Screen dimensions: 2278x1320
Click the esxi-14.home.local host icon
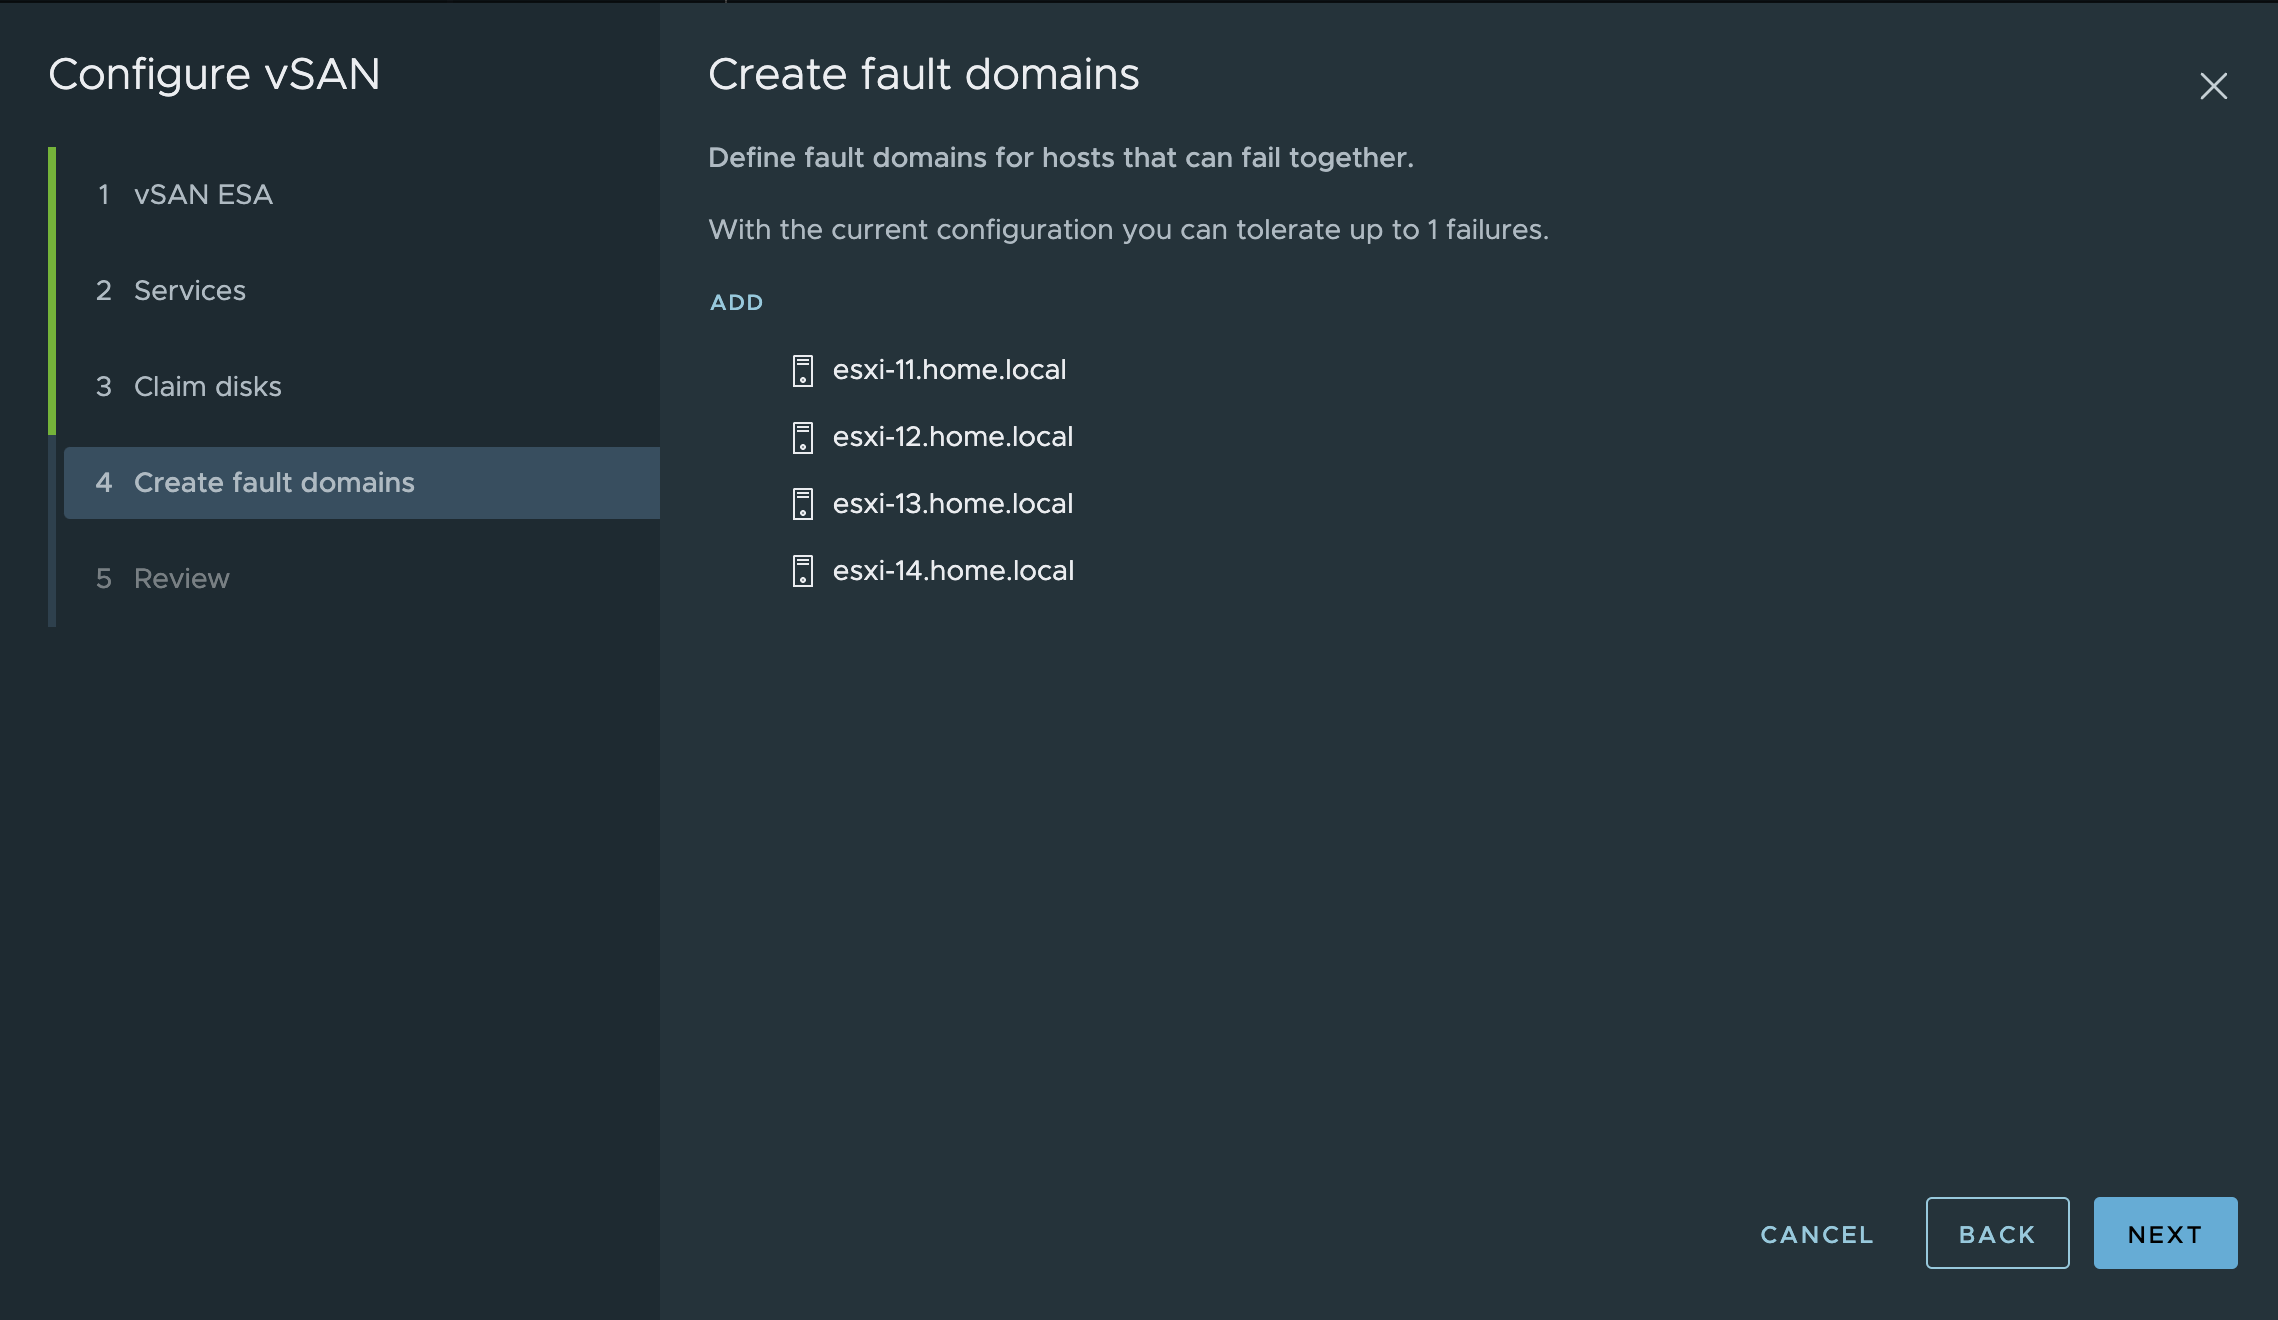coord(801,572)
